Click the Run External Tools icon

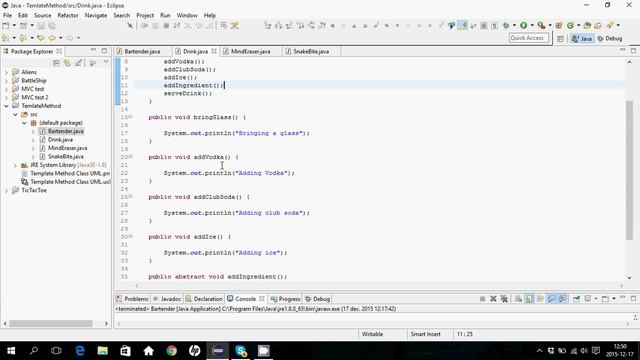(x=541, y=25)
